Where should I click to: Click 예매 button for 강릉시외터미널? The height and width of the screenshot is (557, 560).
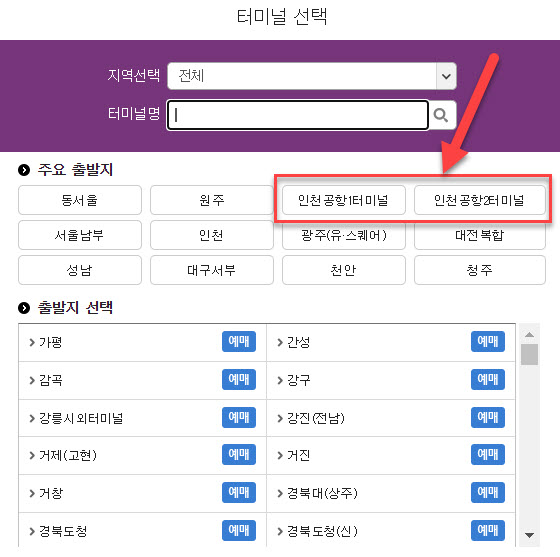pos(239,417)
